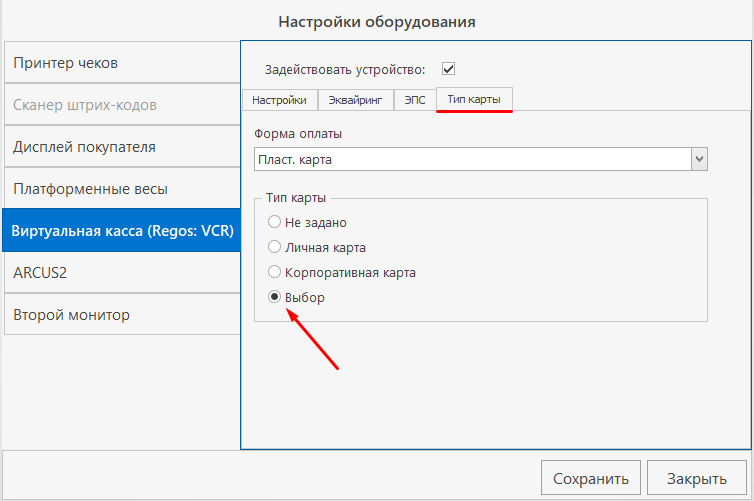Click the Тип карты tab

475,100
